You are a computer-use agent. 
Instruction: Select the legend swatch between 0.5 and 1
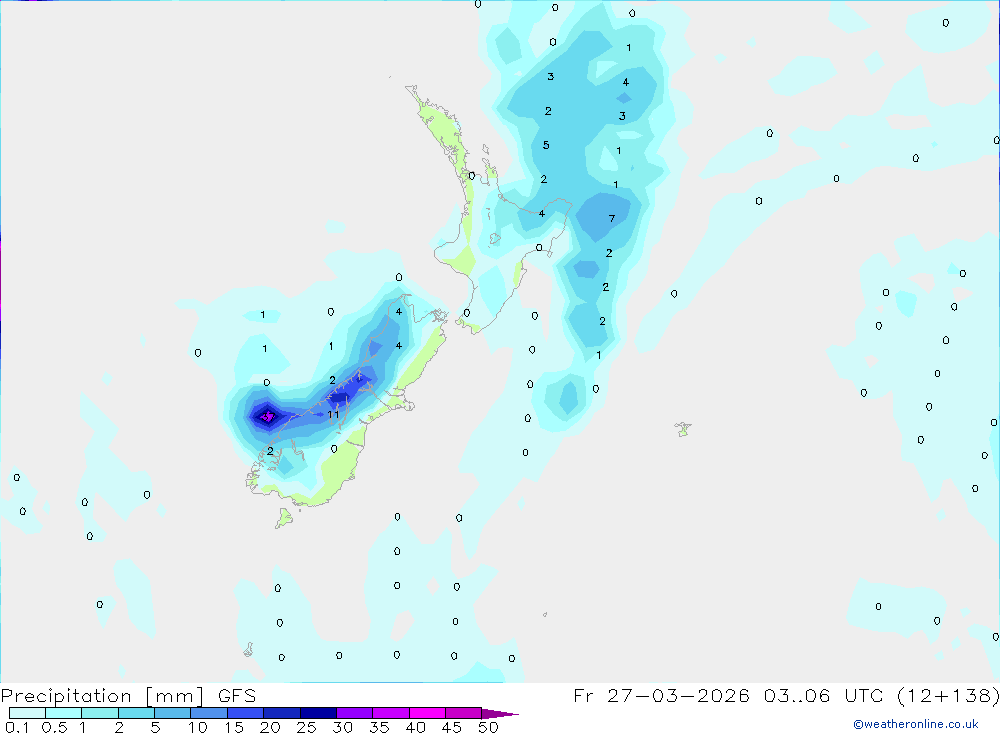[x=64, y=713]
